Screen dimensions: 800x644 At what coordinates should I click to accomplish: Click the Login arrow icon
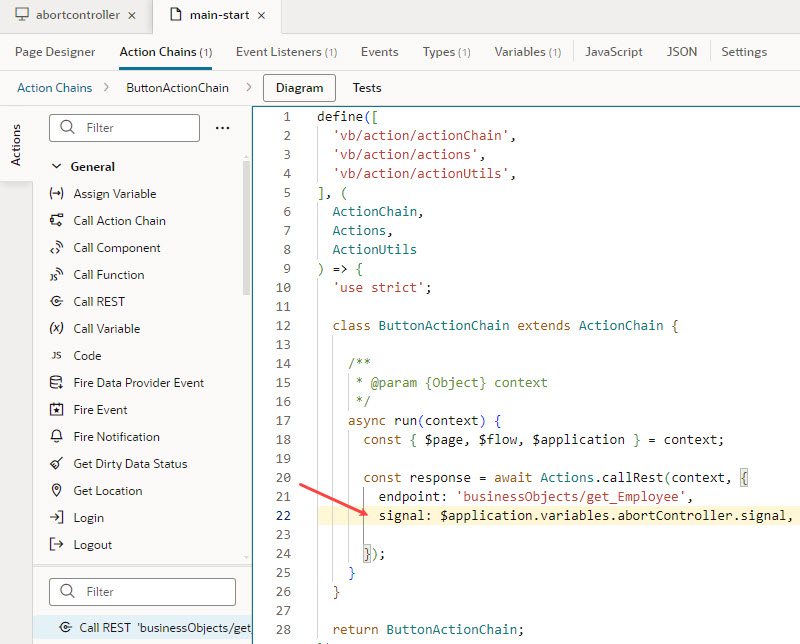[56, 517]
